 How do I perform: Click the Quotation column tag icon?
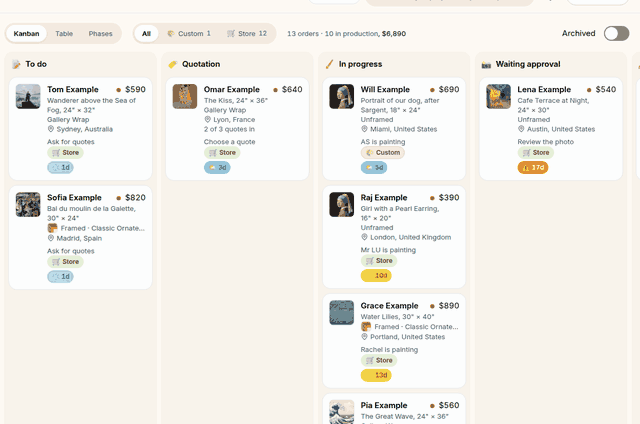pyautogui.click(x=173, y=64)
